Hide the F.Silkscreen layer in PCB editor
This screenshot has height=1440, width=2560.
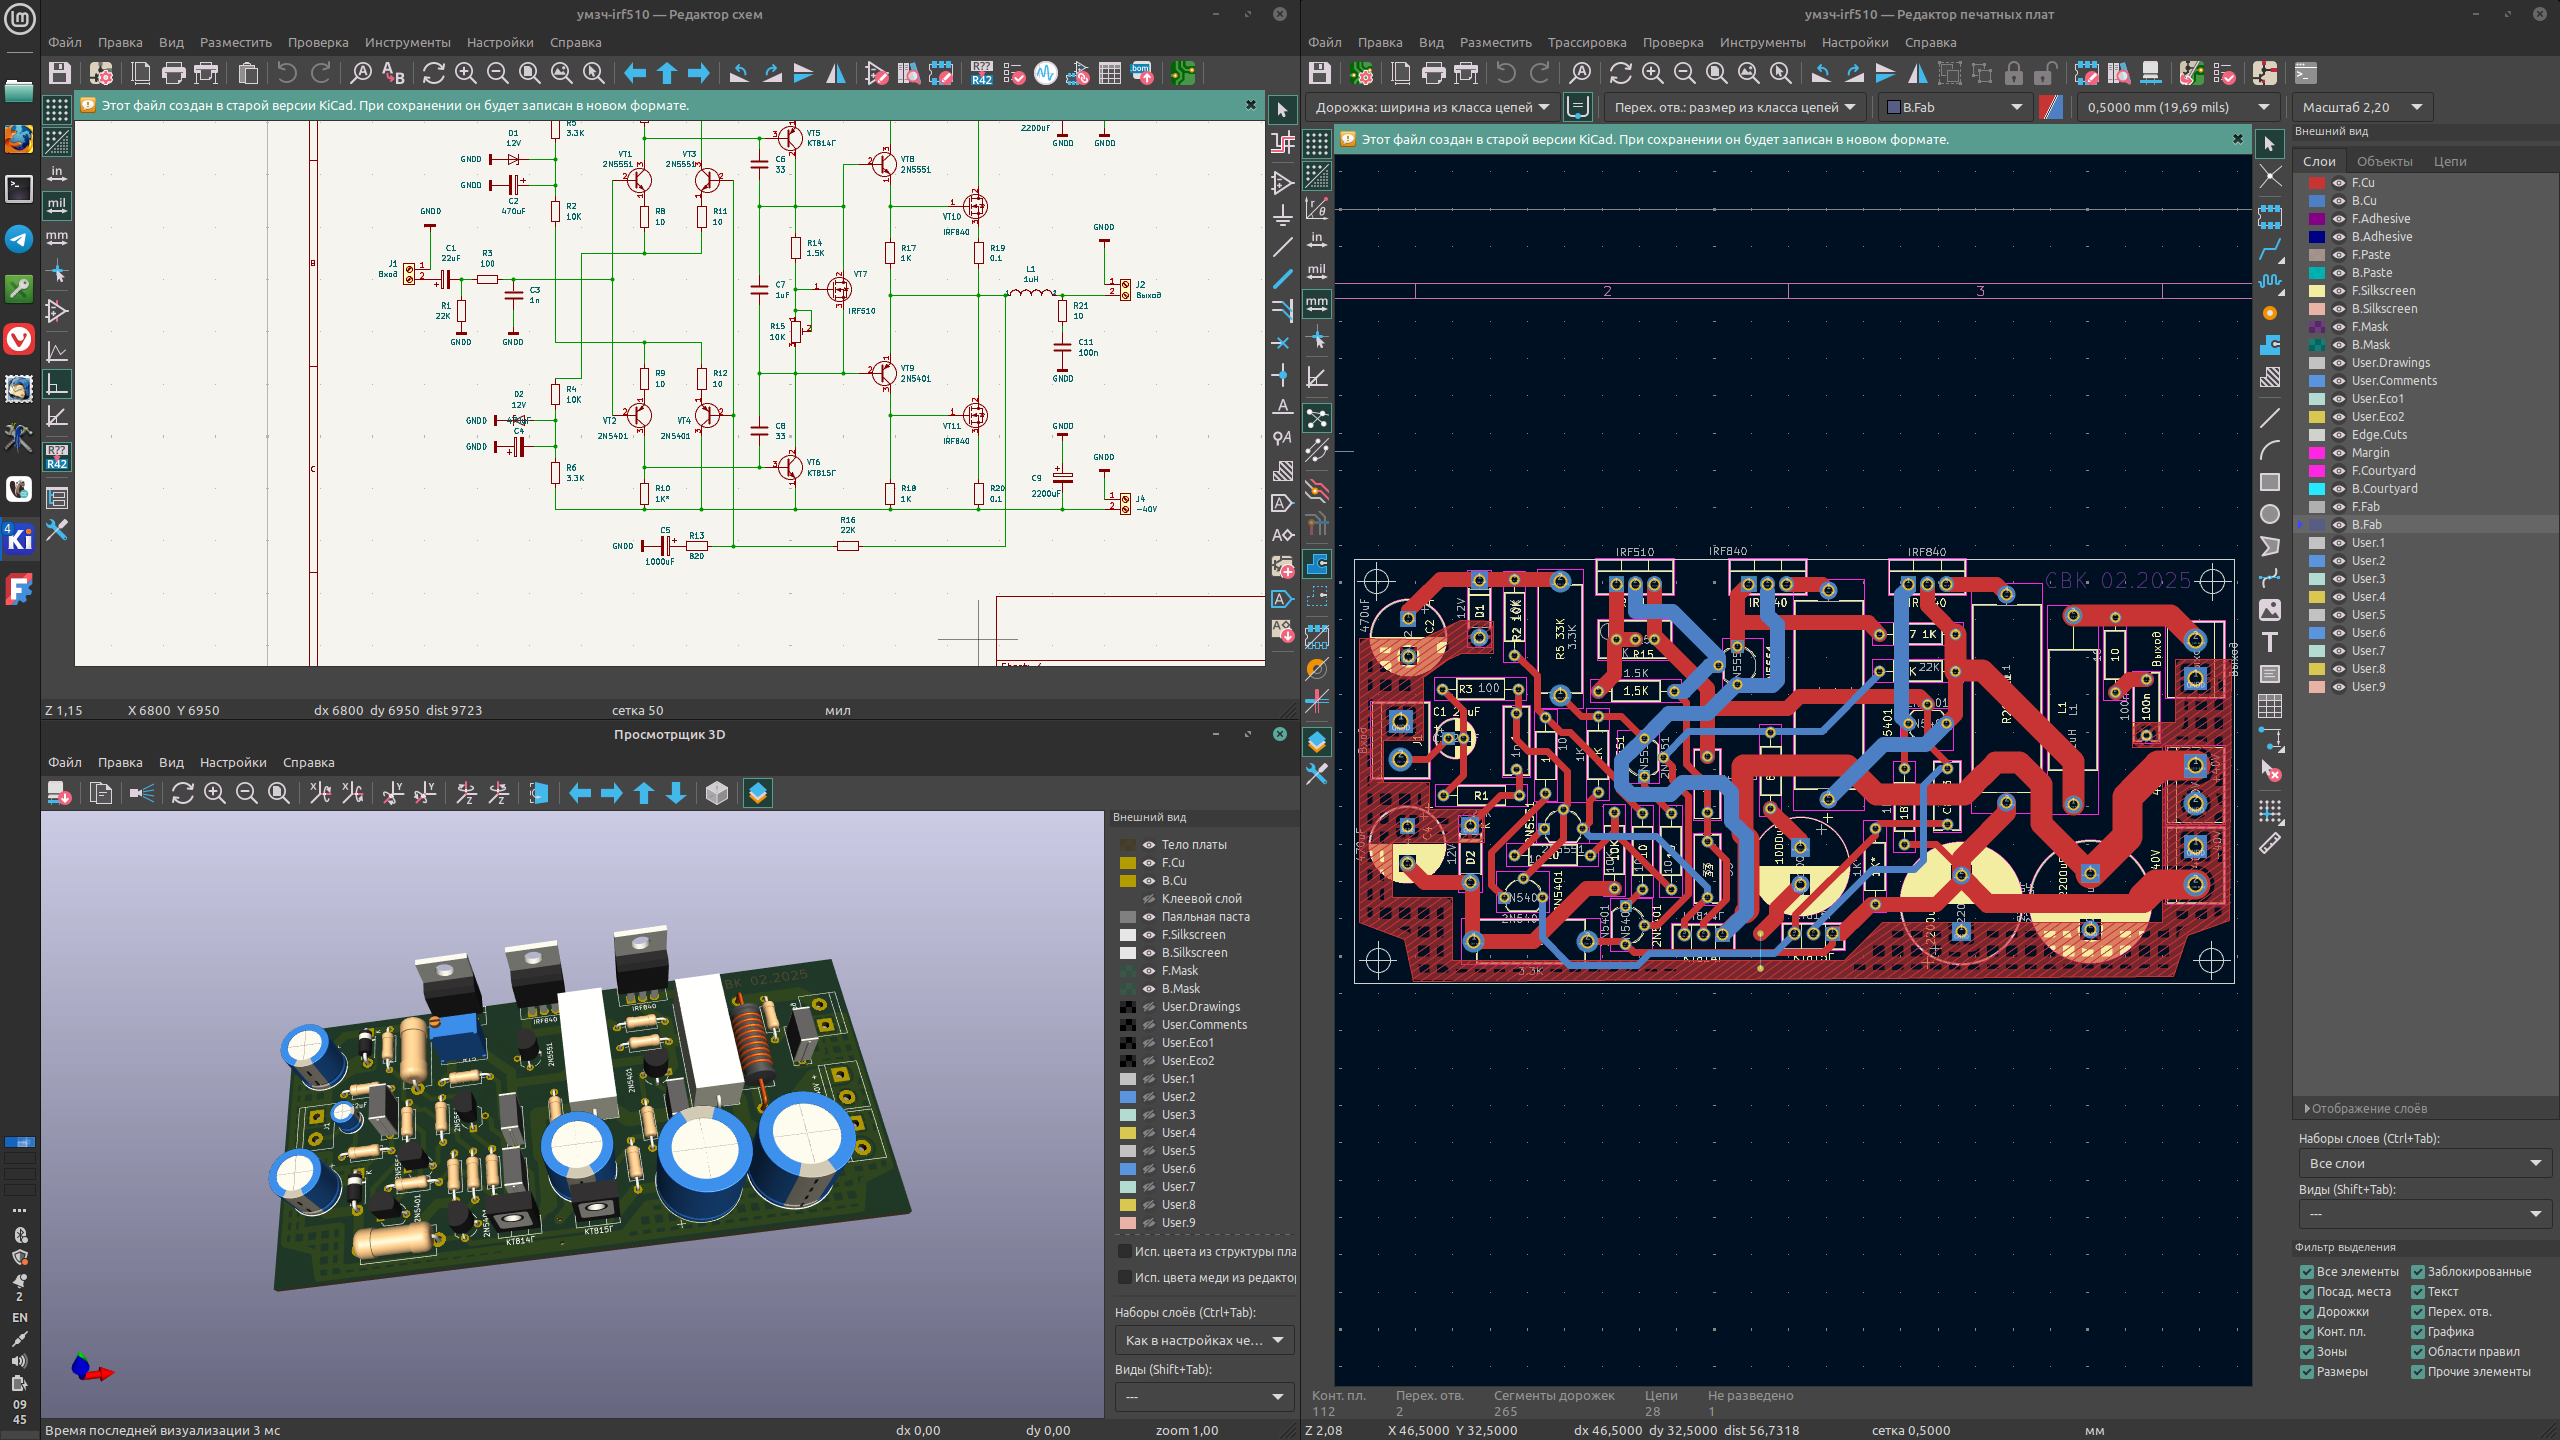[x=2339, y=291]
